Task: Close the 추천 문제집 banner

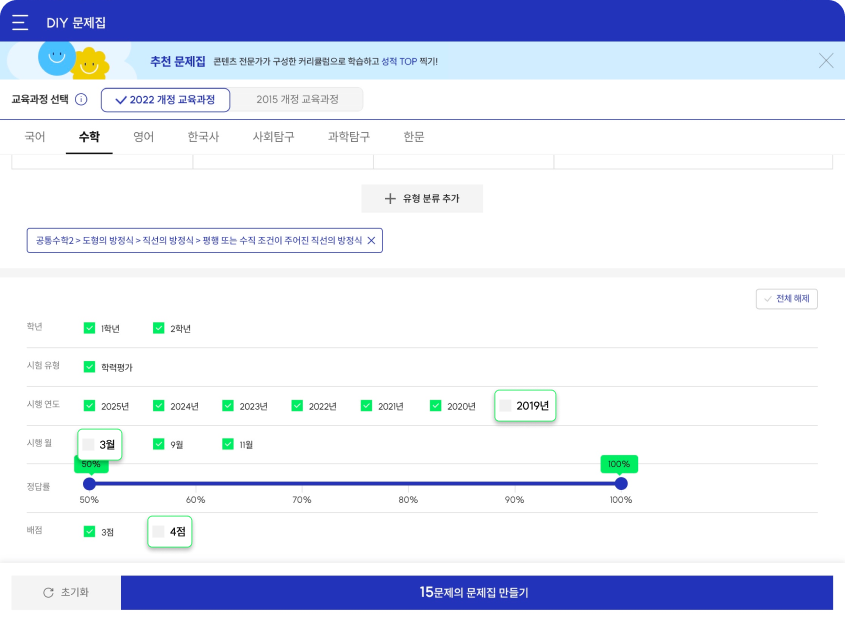Action: (x=825, y=61)
